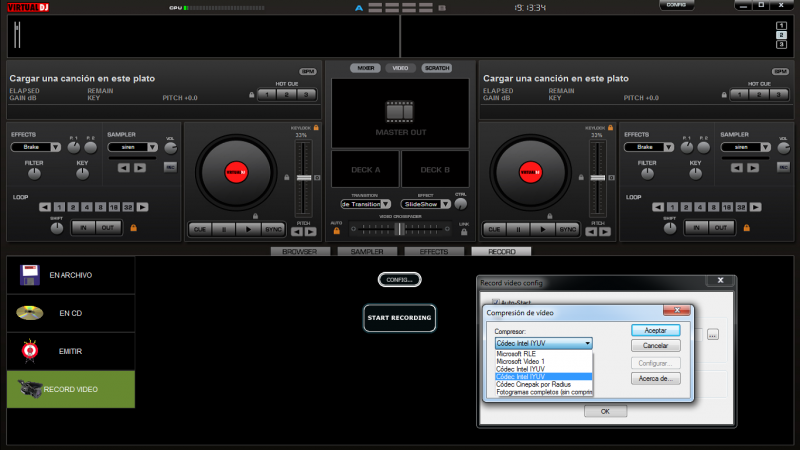Click the left deck keylock padlock icon
This screenshot has height=450, width=800.
(x=316, y=128)
